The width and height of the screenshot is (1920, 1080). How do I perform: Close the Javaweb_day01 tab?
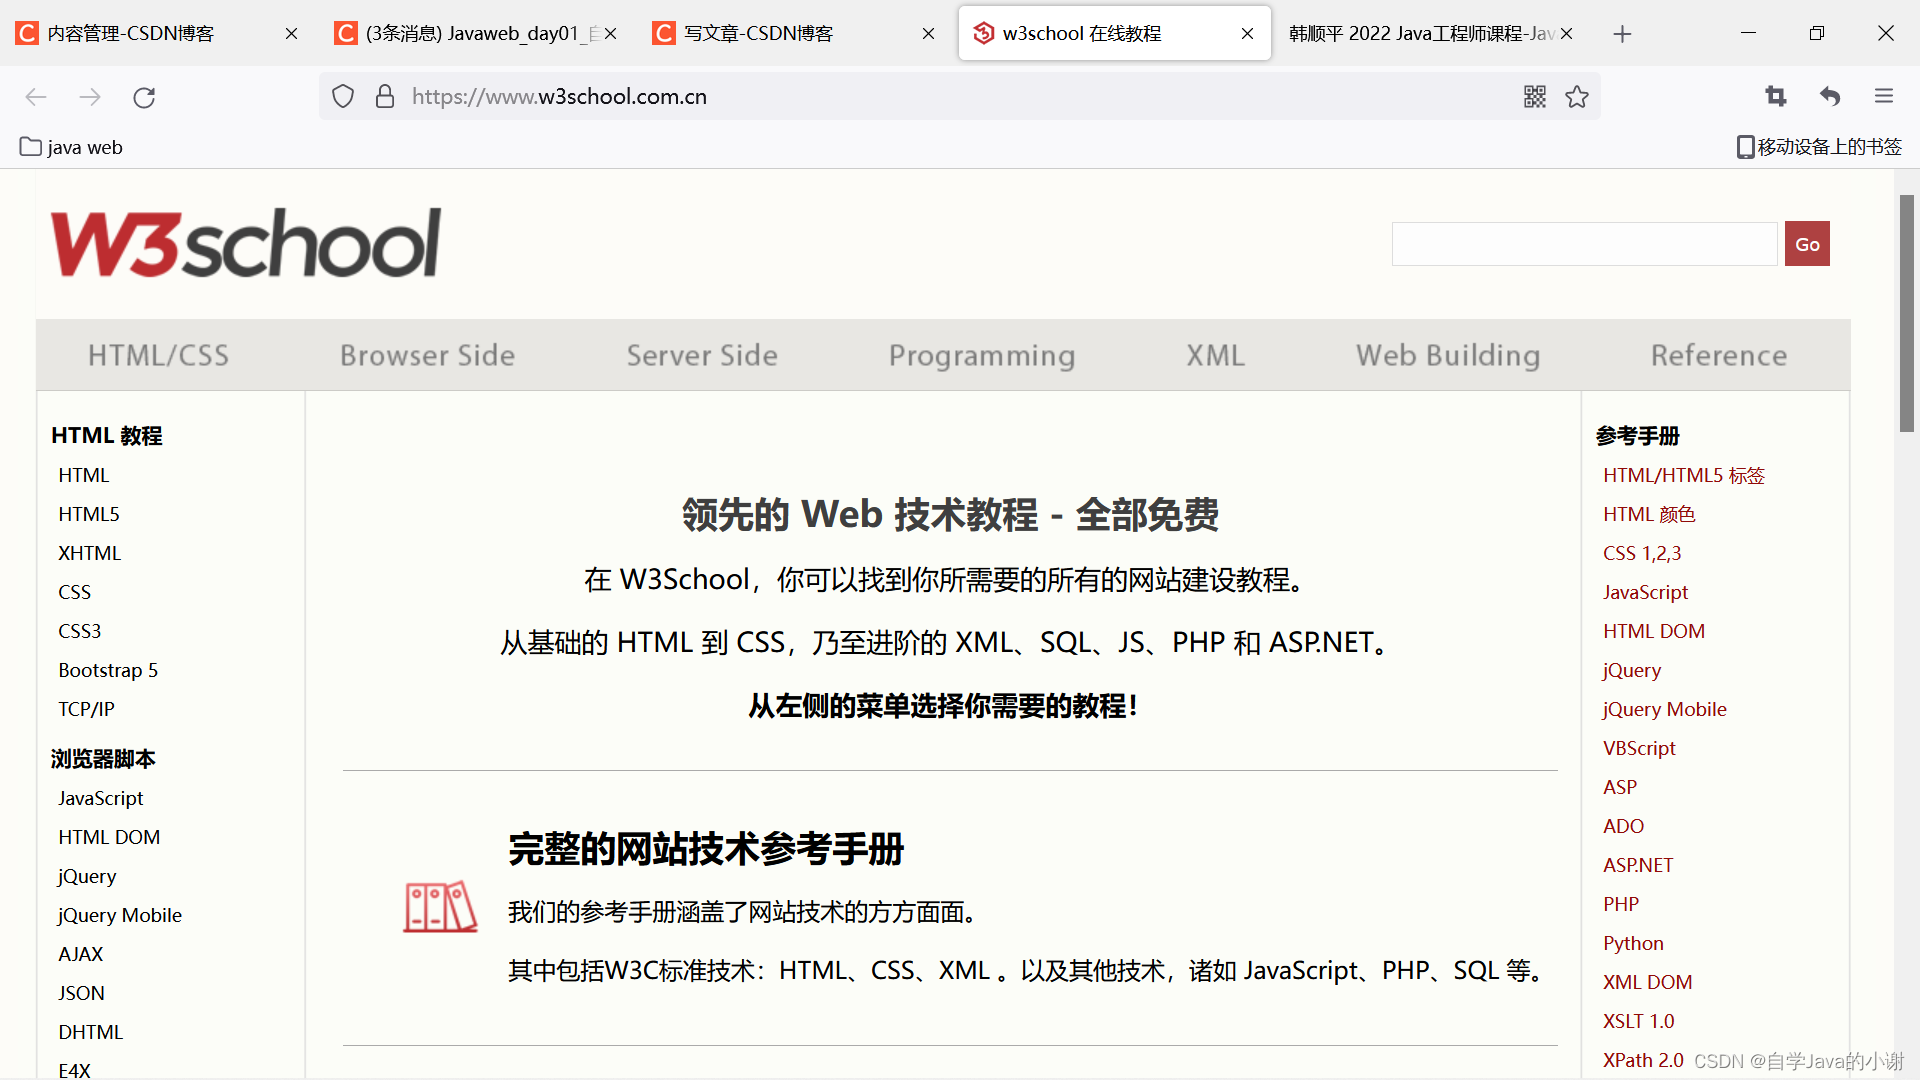(610, 34)
